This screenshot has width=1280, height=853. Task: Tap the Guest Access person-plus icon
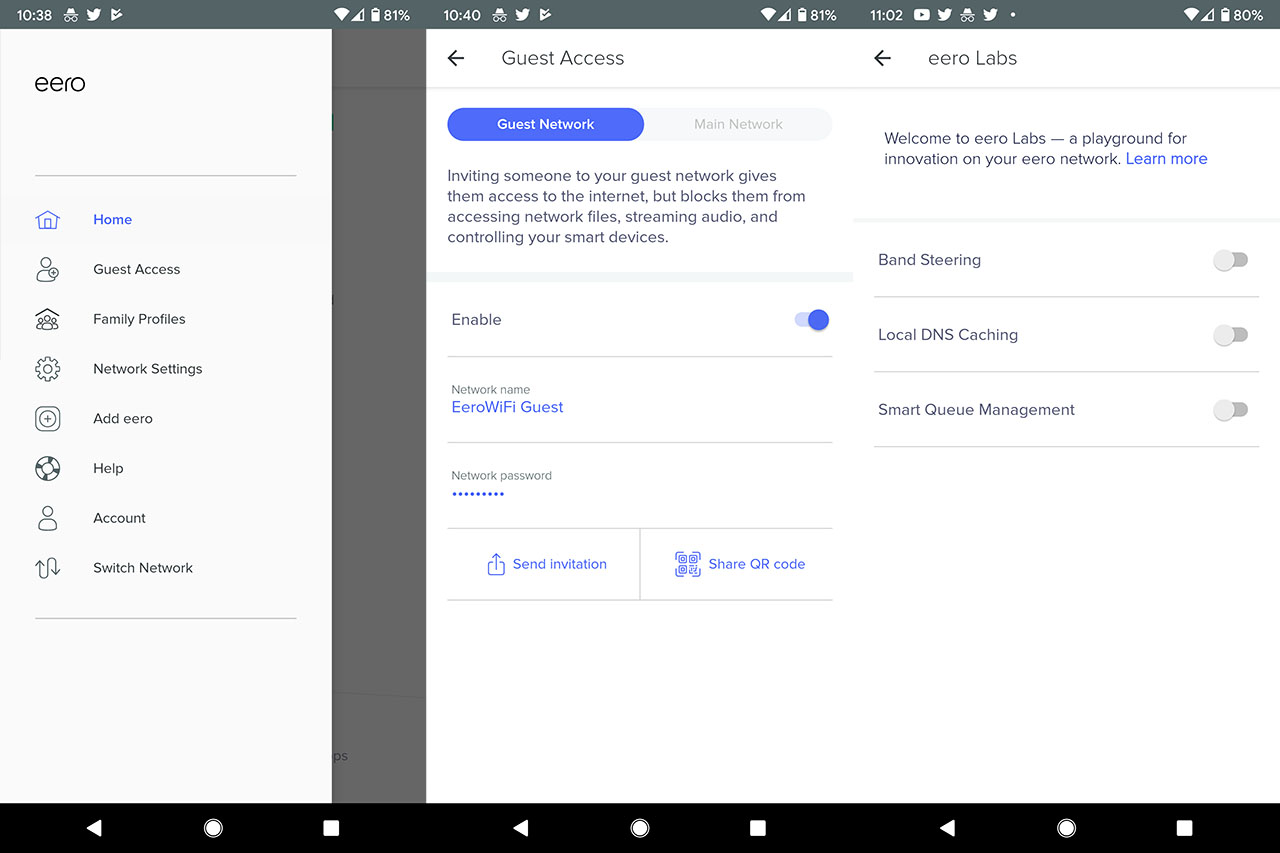click(47, 270)
